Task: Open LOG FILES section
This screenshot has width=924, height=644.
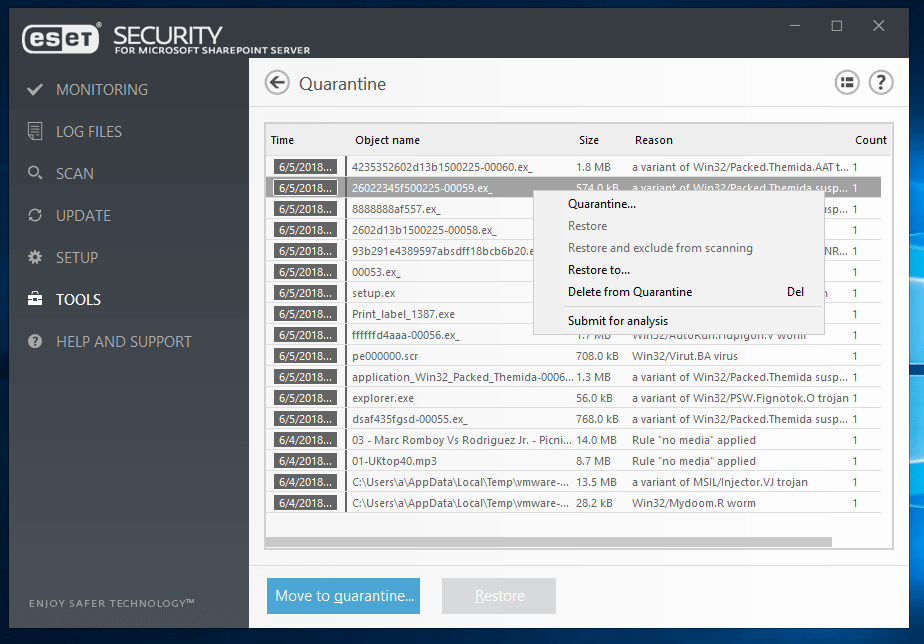Action: pos(89,131)
